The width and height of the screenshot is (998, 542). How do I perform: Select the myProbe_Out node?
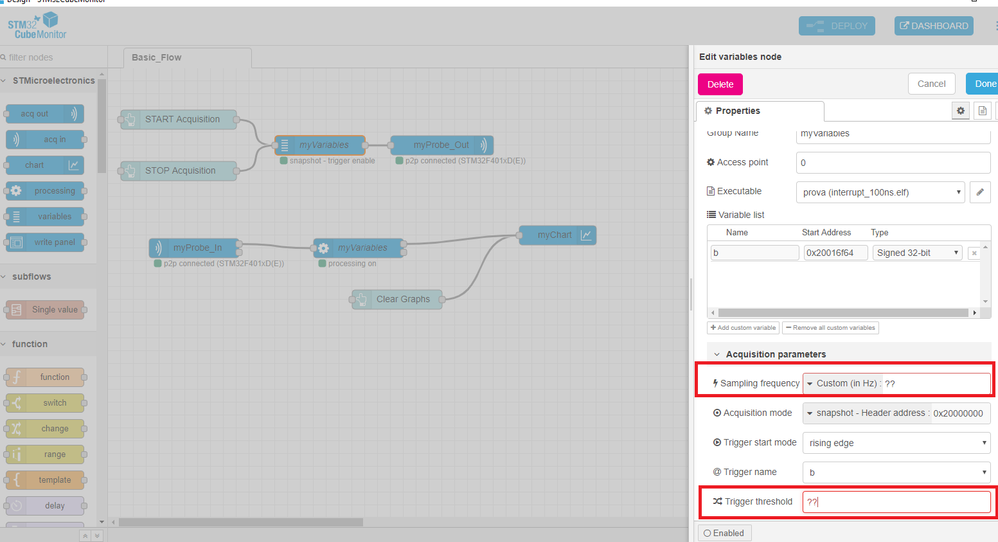pos(442,145)
